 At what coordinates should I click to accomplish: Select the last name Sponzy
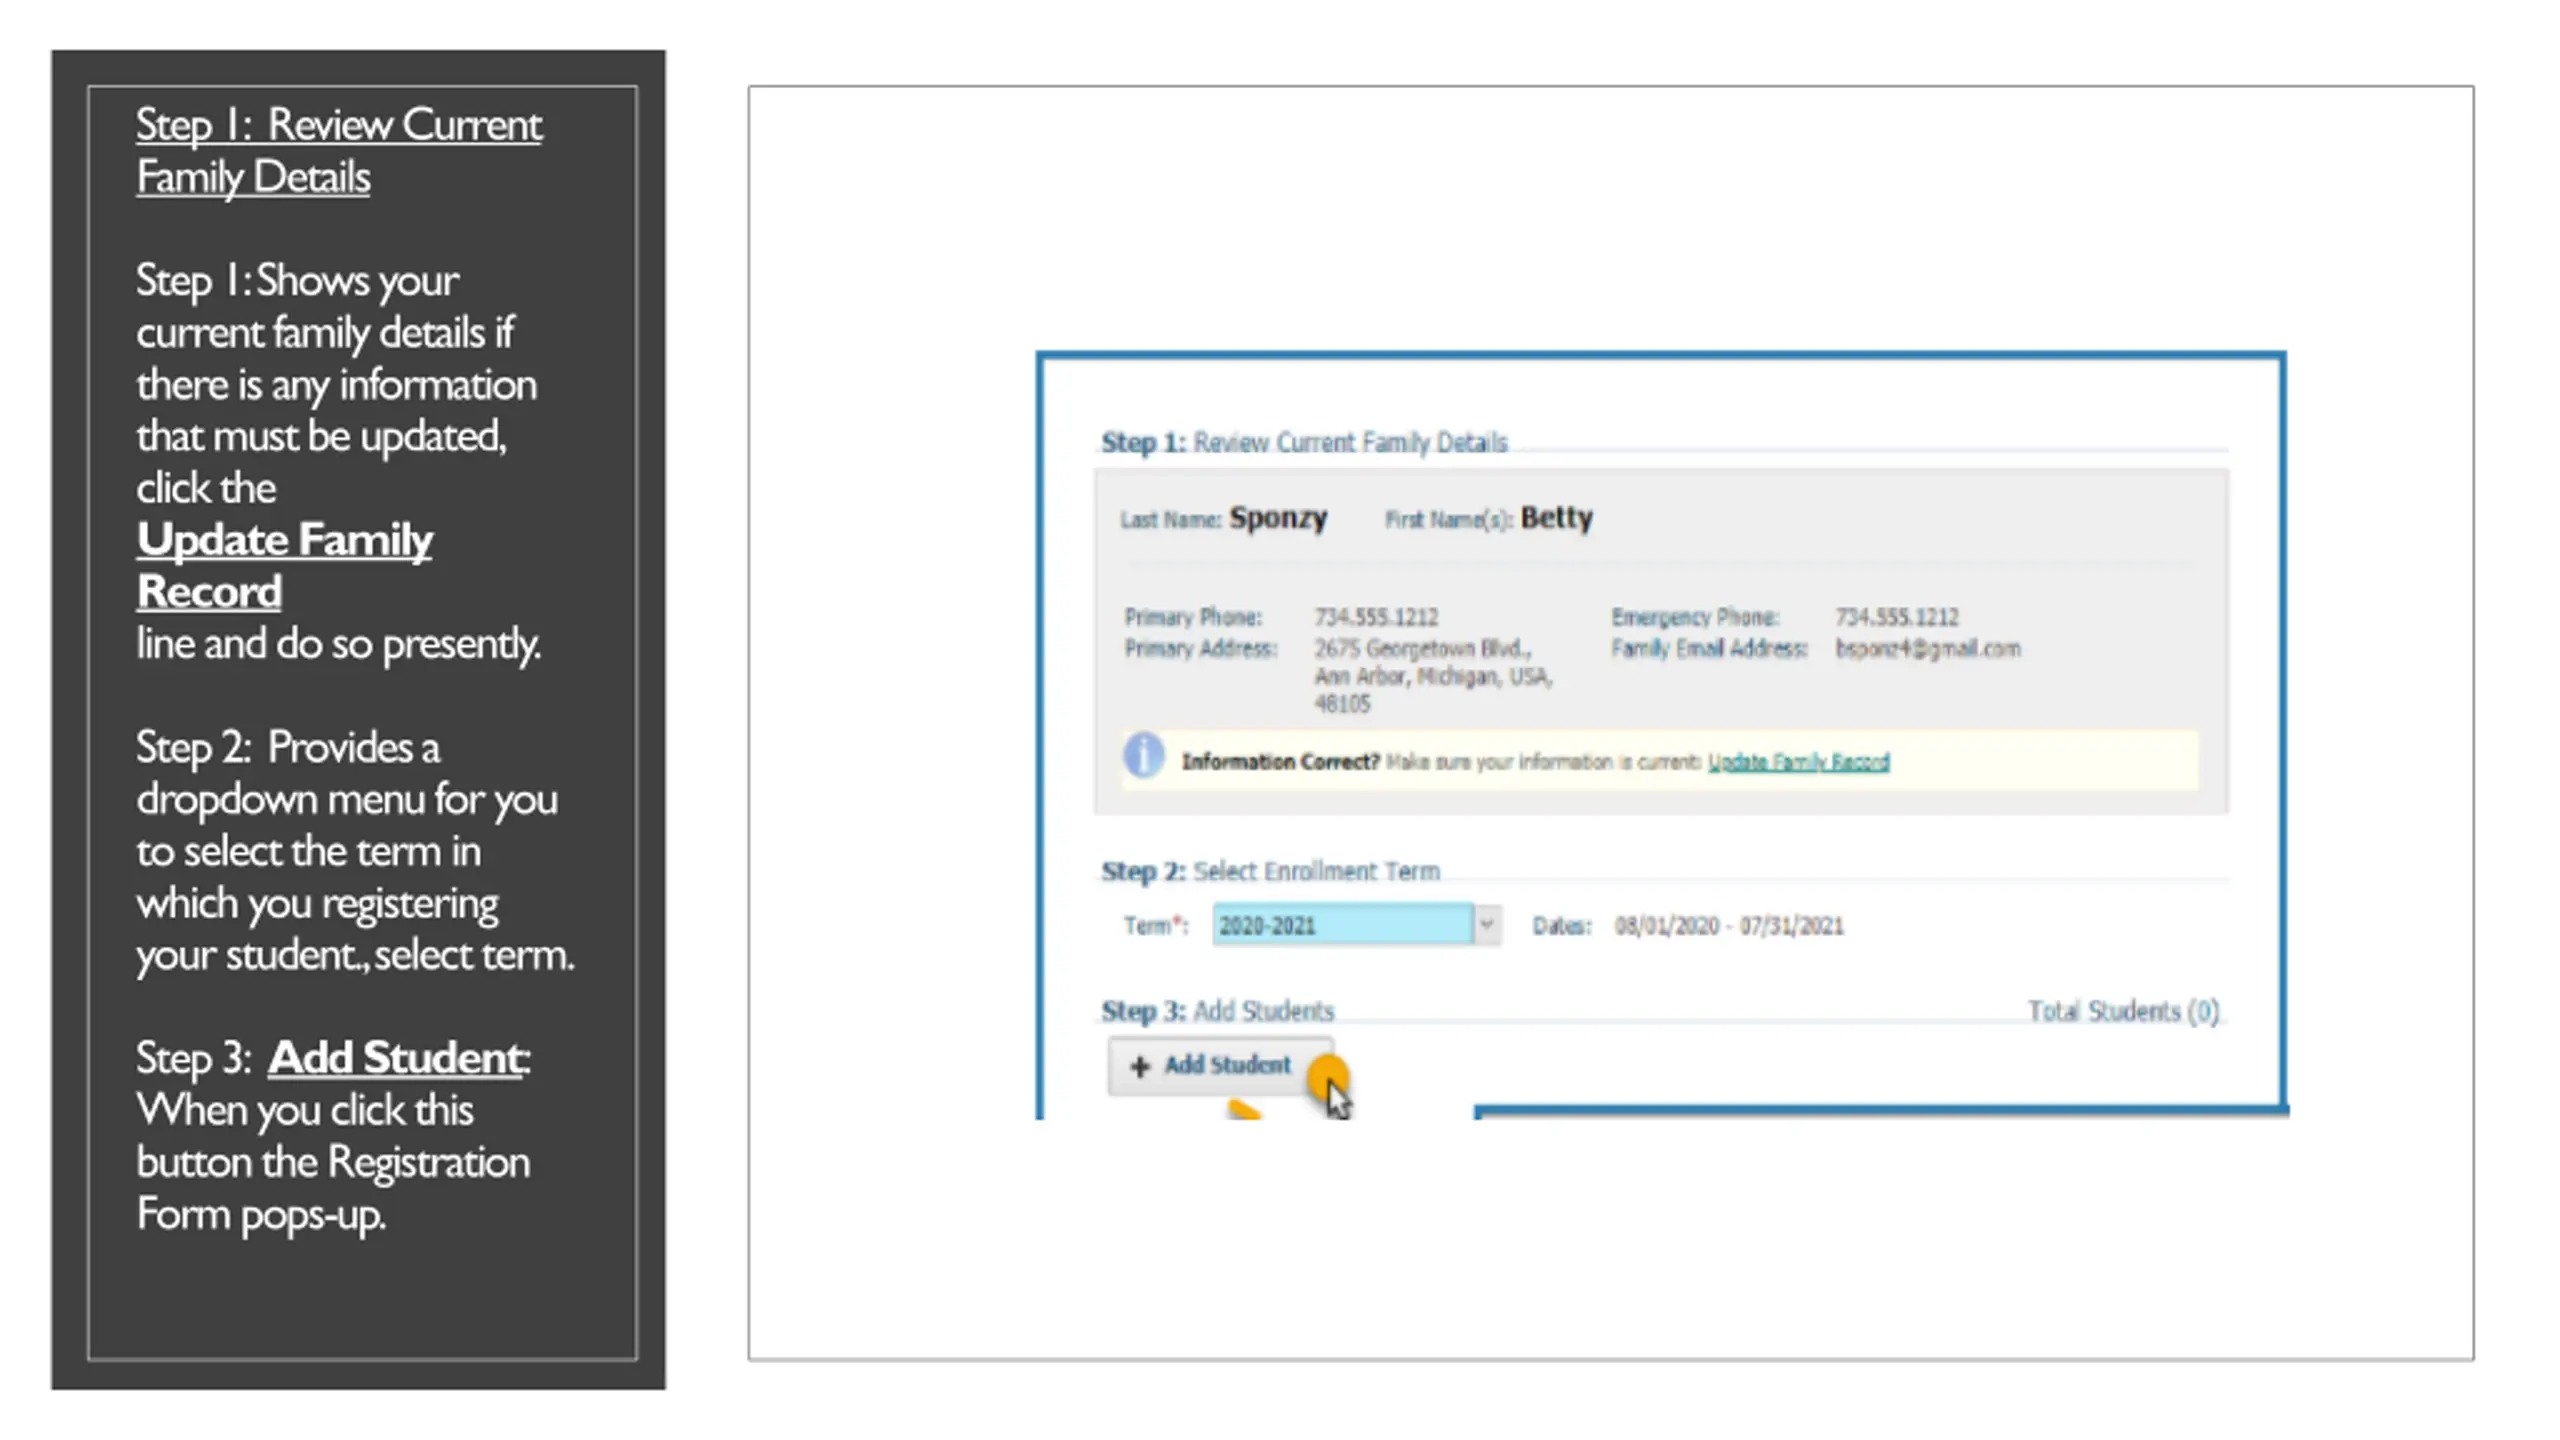pyautogui.click(x=1278, y=518)
